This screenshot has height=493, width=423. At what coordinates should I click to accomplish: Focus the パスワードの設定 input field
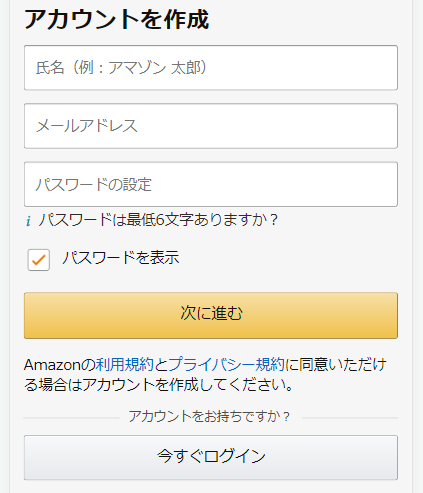point(211,184)
